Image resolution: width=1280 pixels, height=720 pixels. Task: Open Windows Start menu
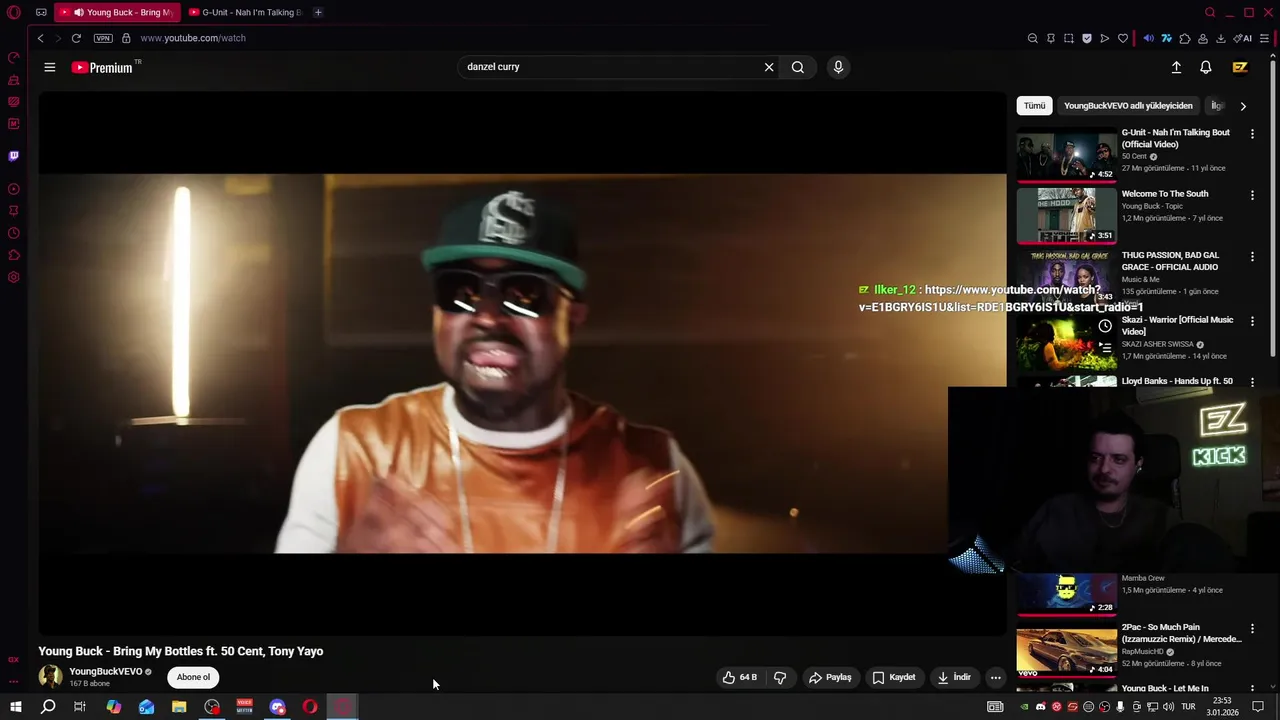(x=15, y=707)
